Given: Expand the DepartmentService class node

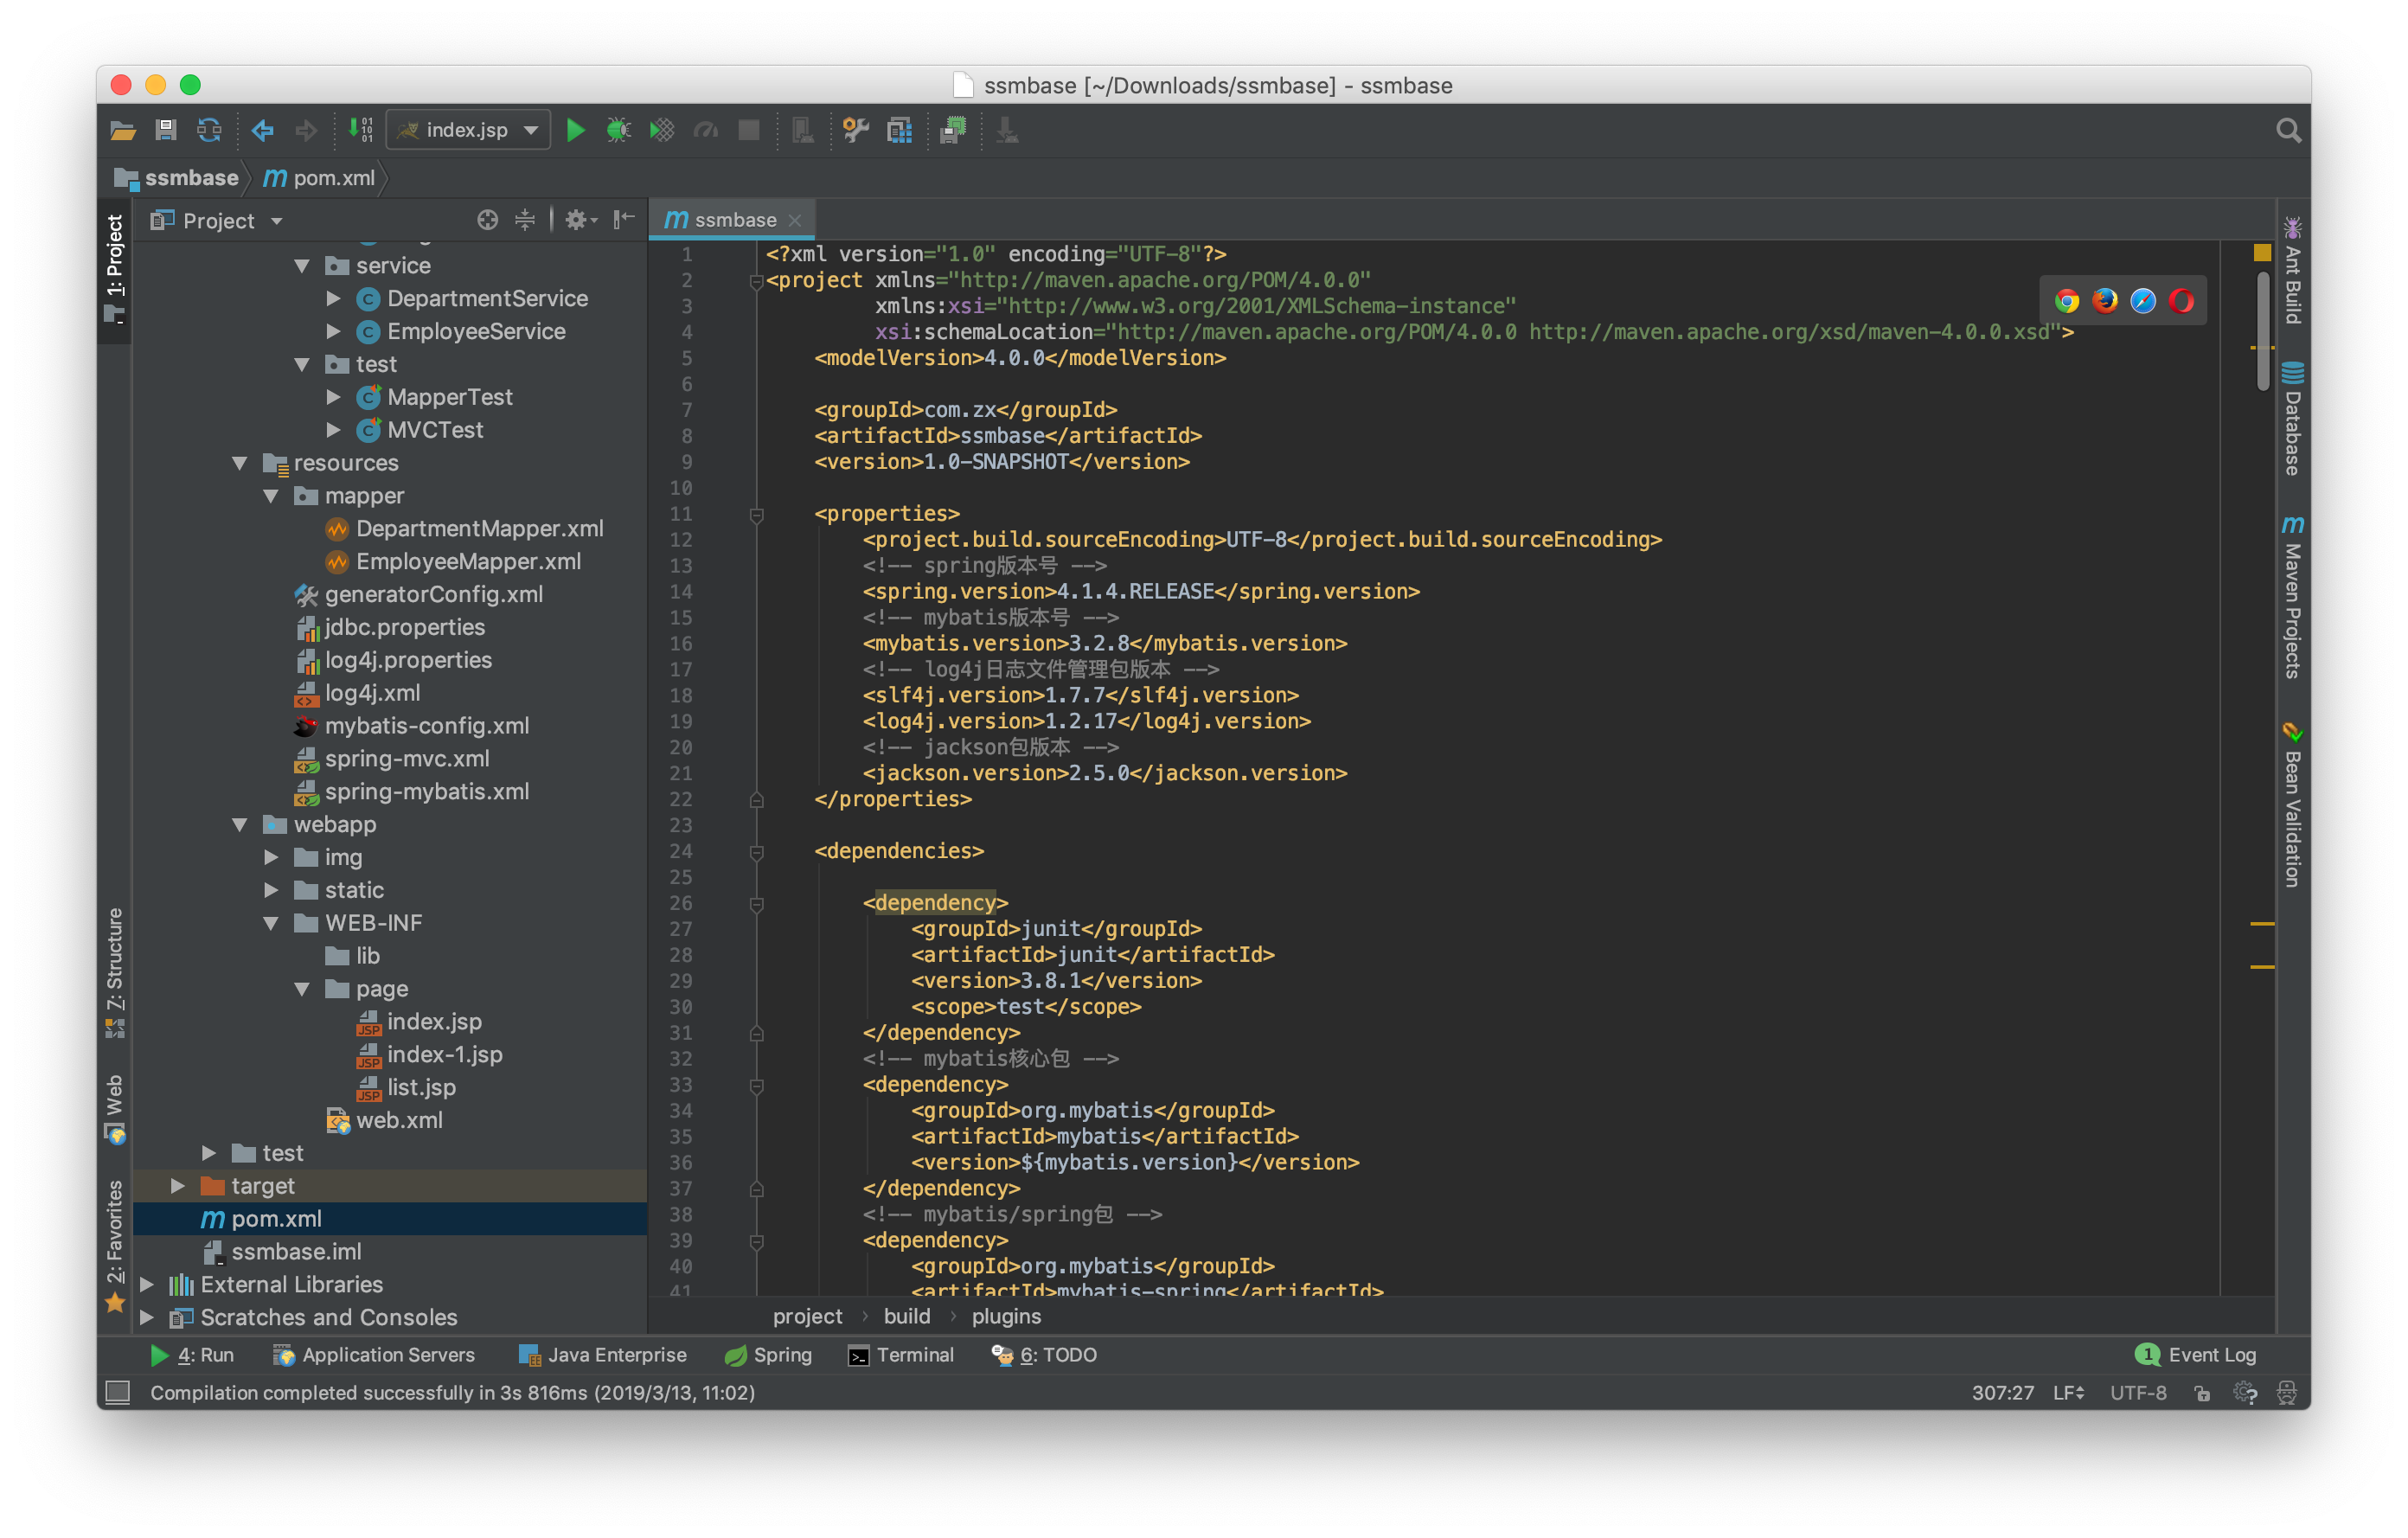Looking at the screenshot, I should click(333, 299).
